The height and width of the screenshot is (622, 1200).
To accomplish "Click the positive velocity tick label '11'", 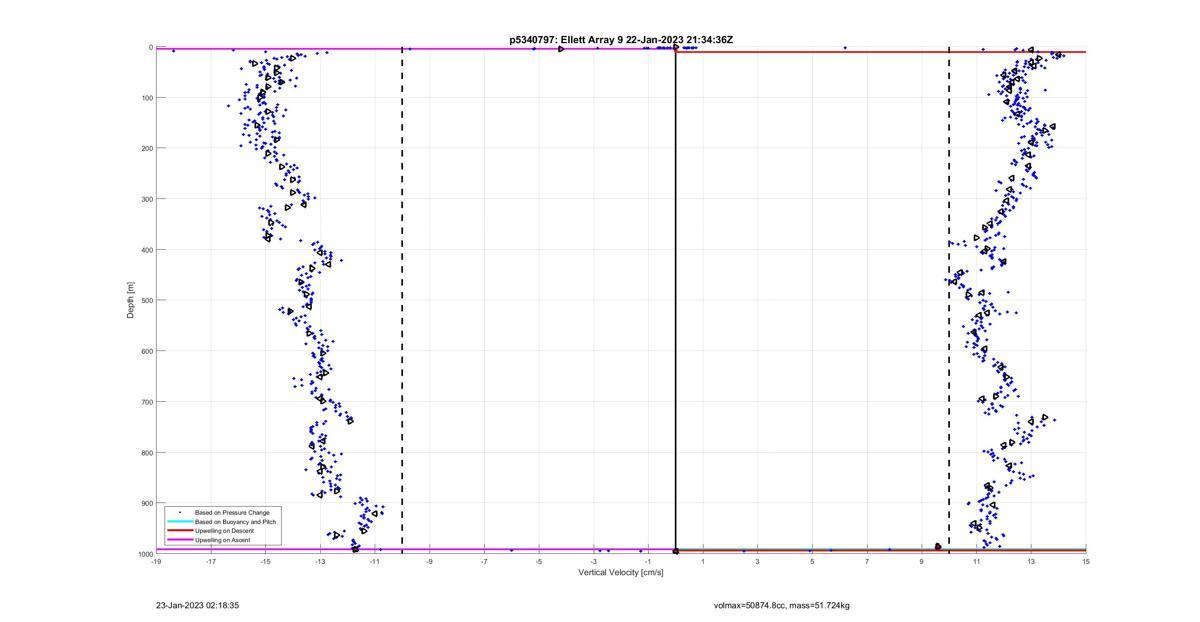I will [x=976, y=561].
